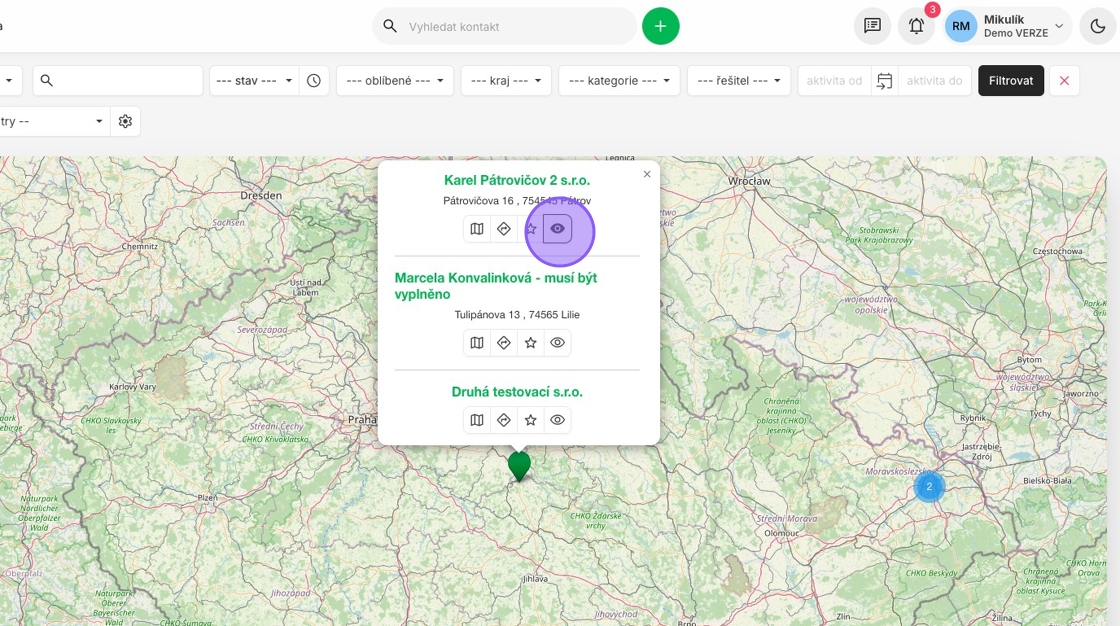Focus the Vyhledat kontakt search field

pyautogui.click(x=504, y=26)
